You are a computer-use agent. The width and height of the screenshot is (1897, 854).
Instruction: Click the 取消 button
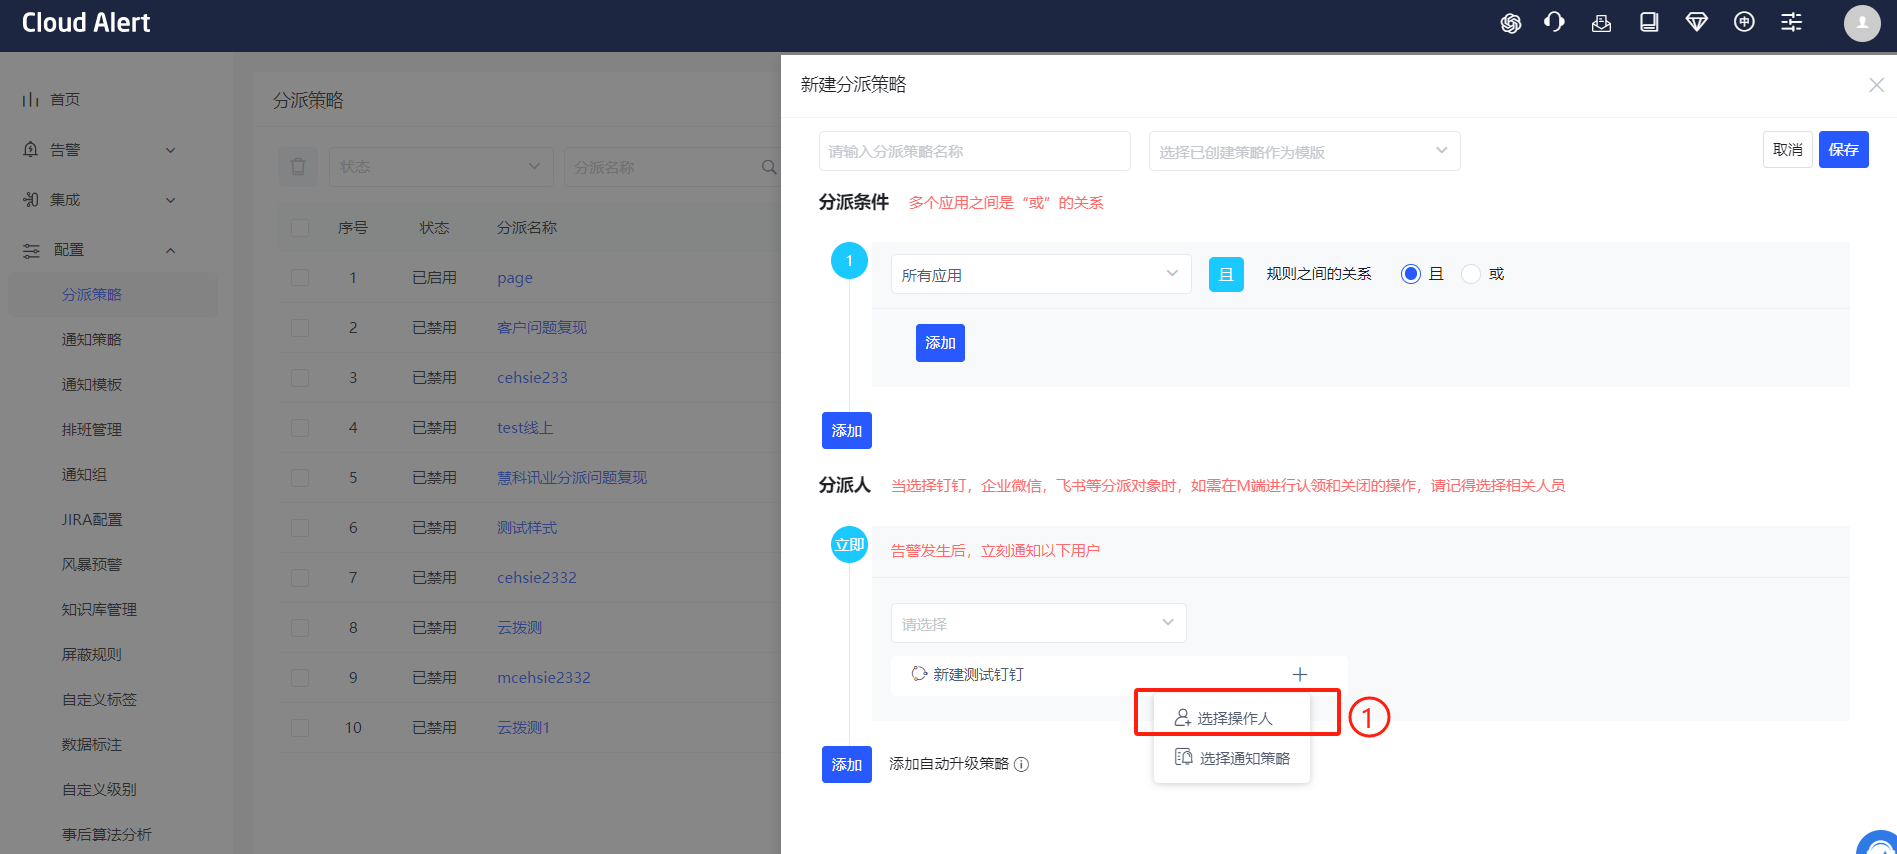point(1787,150)
